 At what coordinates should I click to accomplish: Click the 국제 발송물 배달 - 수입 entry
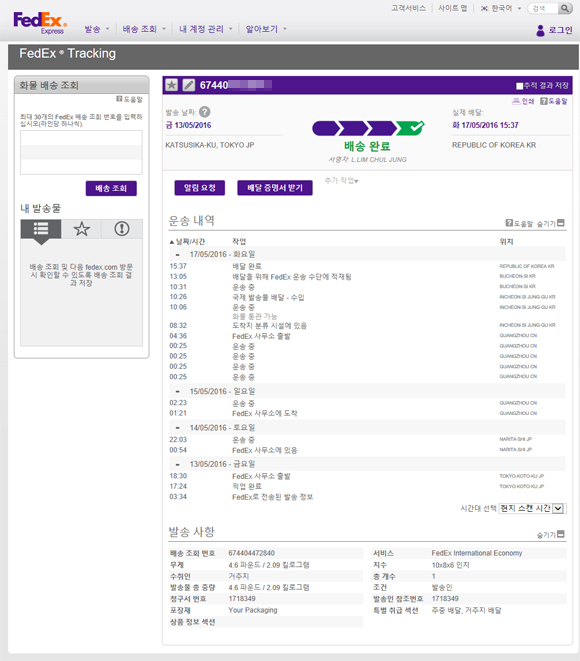tap(268, 297)
